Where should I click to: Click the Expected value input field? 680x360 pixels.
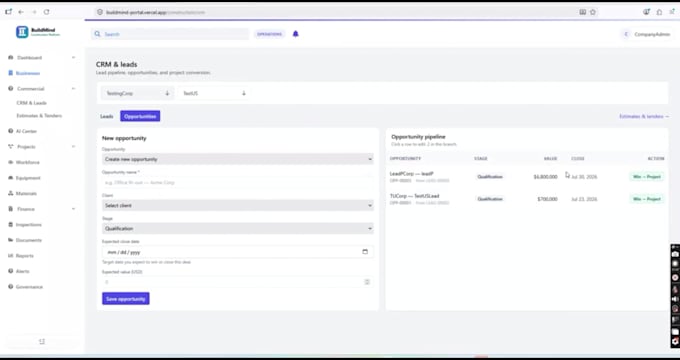pyautogui.click(x=238, y=282)
